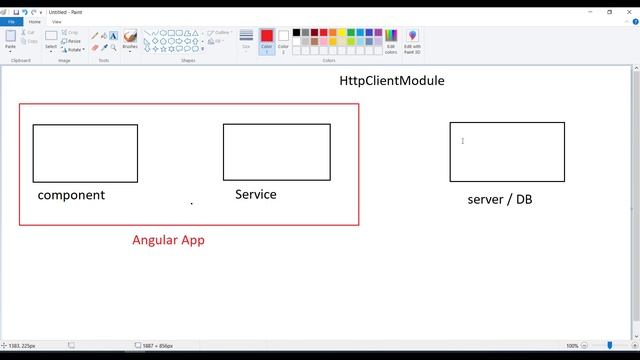Click the 'server / DB' label
640x360 pixels.
point(500,200)
